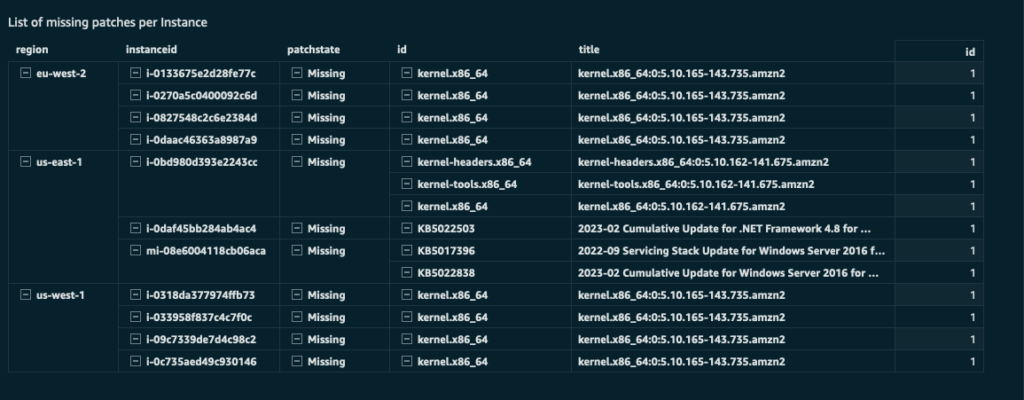Sort by the instanceid column header

[x=152, y=49]
